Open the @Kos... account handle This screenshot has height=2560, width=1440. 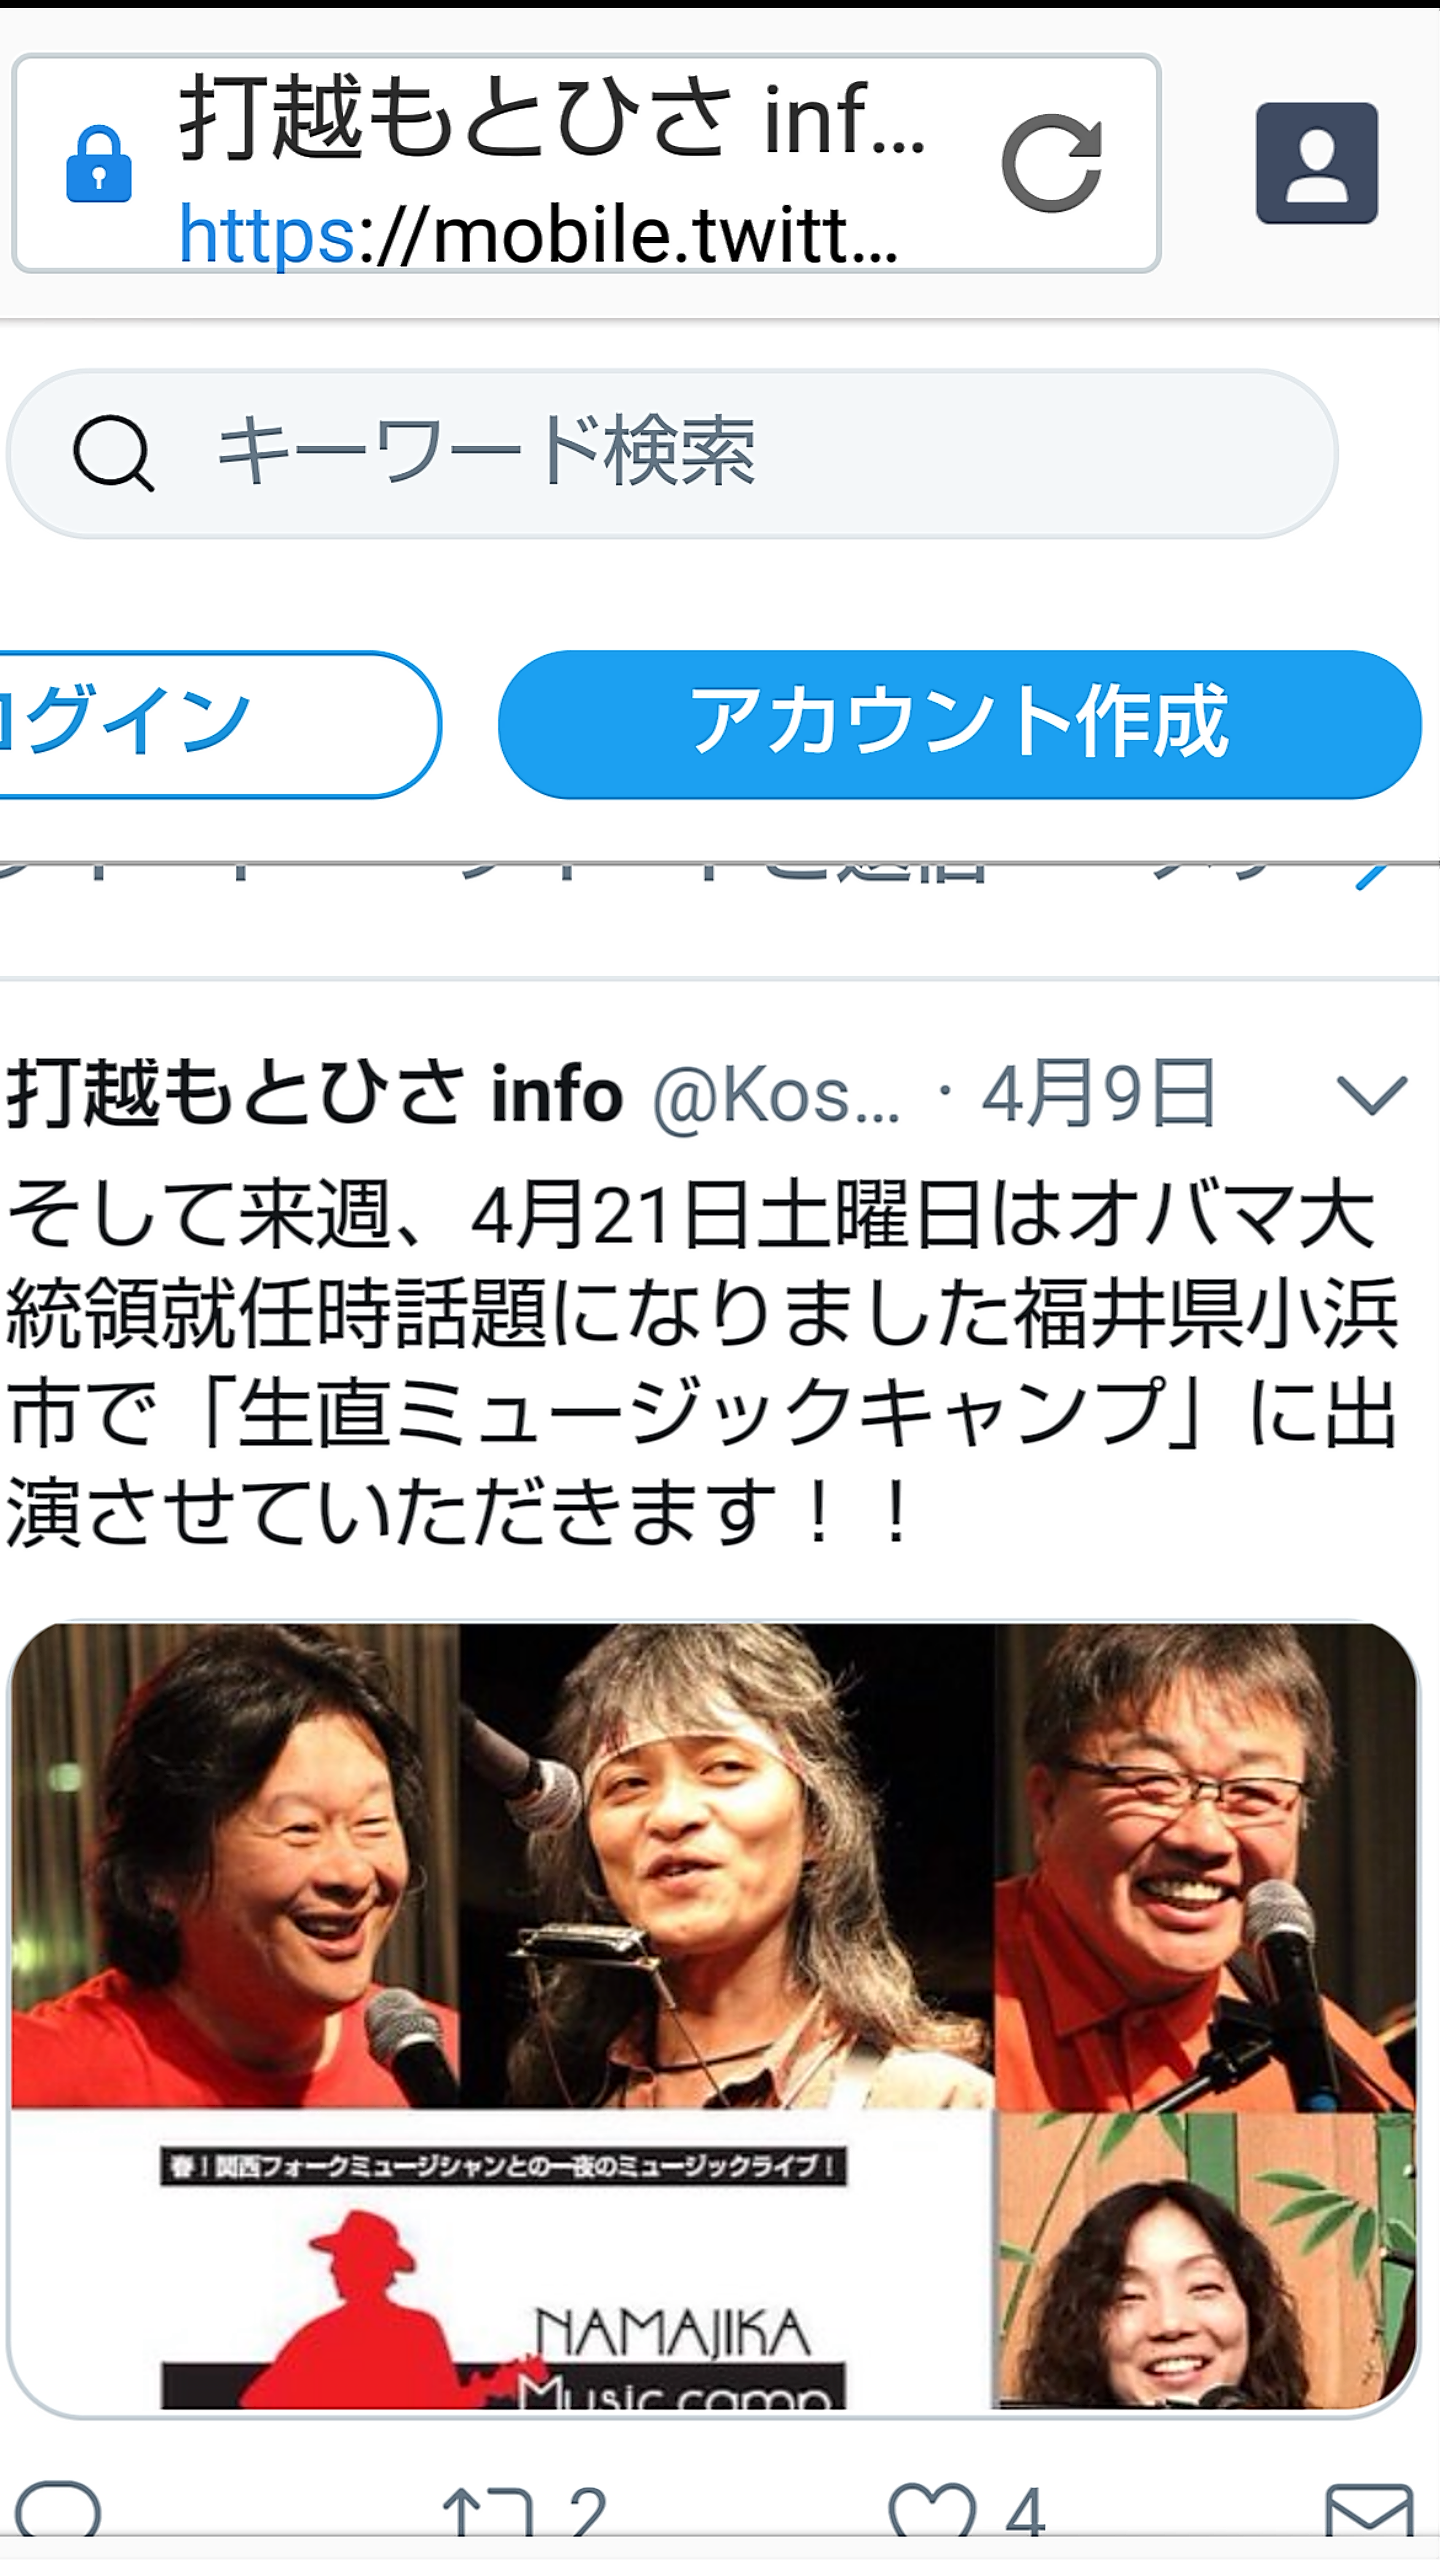(x=776, y=1096)
